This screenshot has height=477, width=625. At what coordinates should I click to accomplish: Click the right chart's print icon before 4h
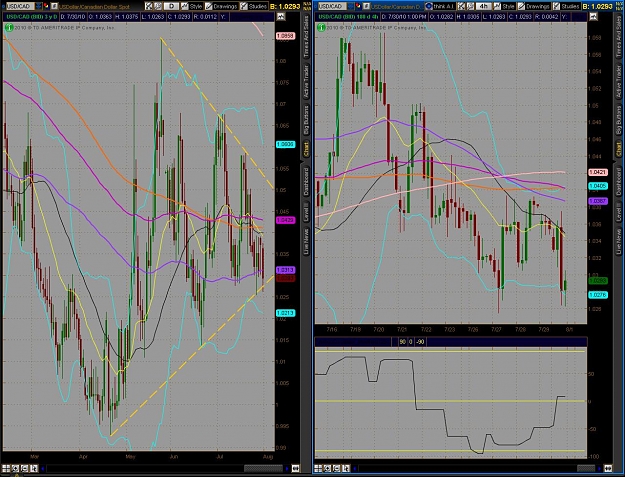pyautogui.click(x=471, y=6)
